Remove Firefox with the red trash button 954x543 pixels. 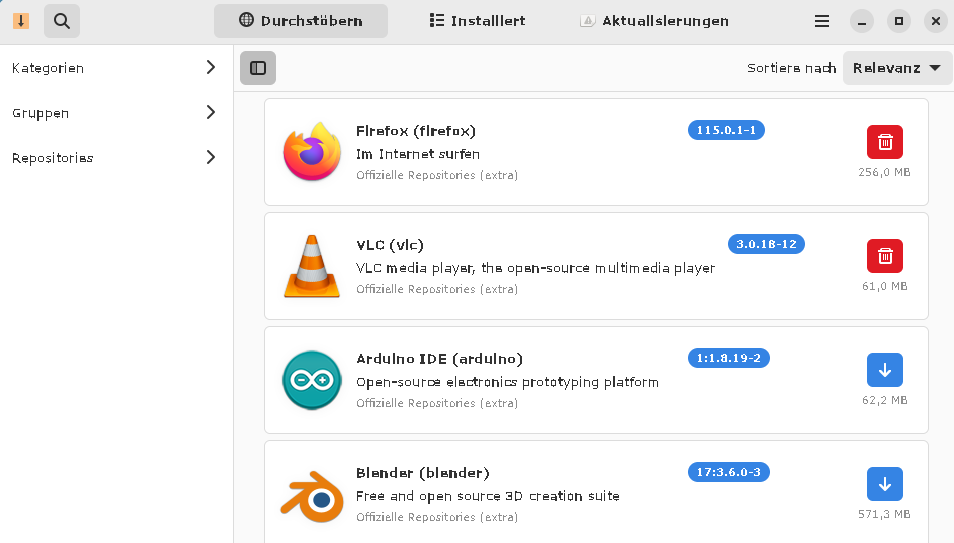coord(884,142)
